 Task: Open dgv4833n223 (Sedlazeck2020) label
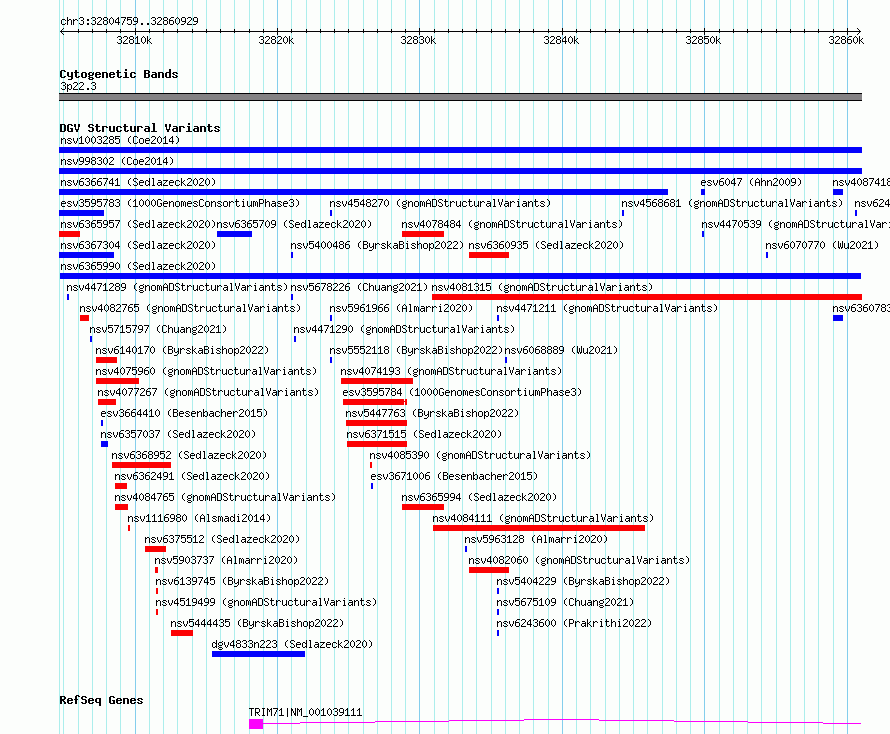tap(292, 644)
